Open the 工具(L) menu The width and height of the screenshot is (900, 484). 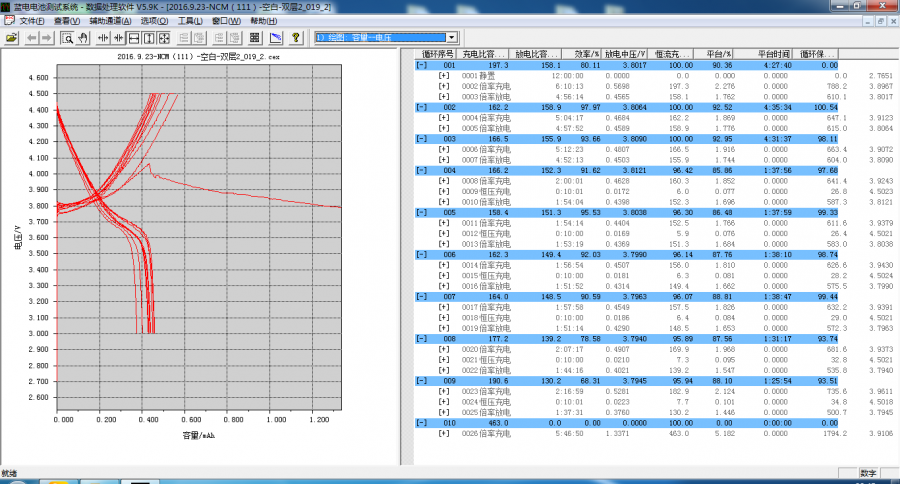click(x=189, y=21)
